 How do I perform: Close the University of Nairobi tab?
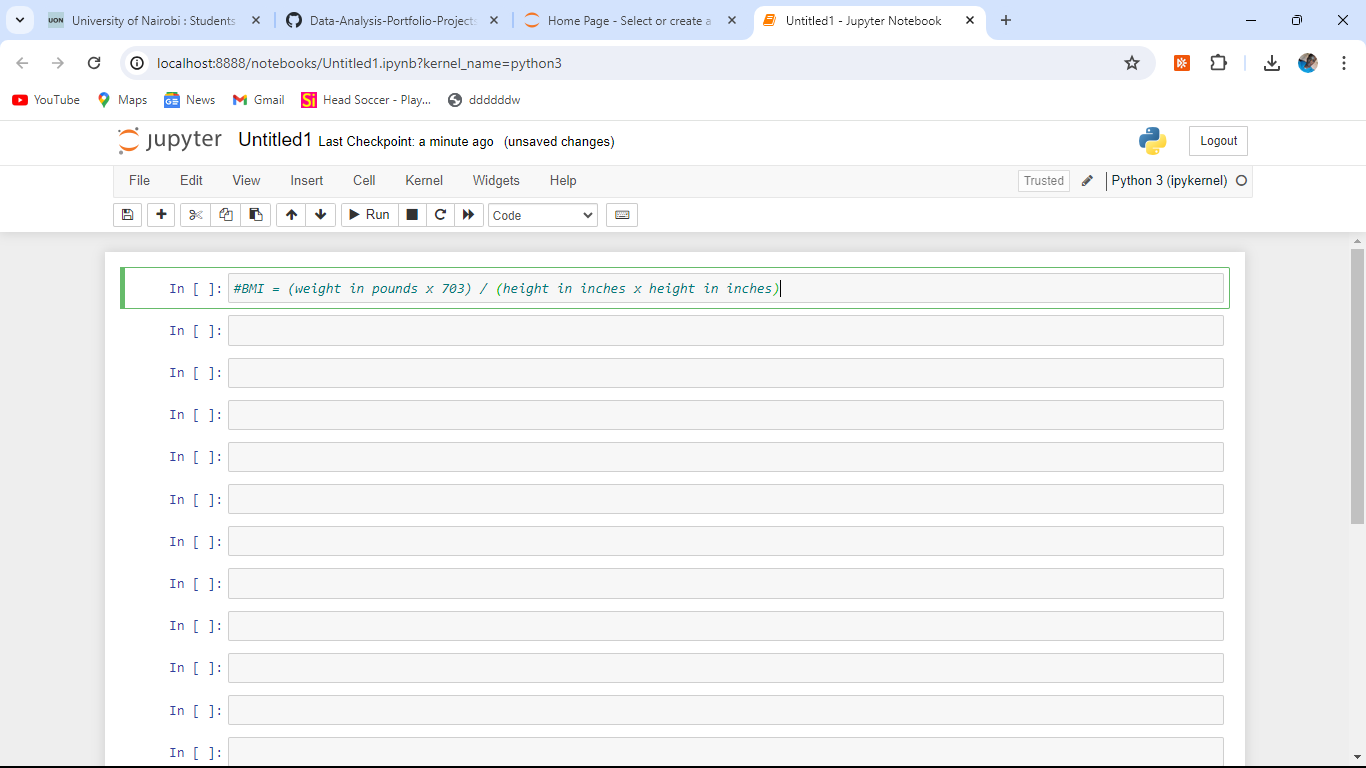click(x=256, y=20)
